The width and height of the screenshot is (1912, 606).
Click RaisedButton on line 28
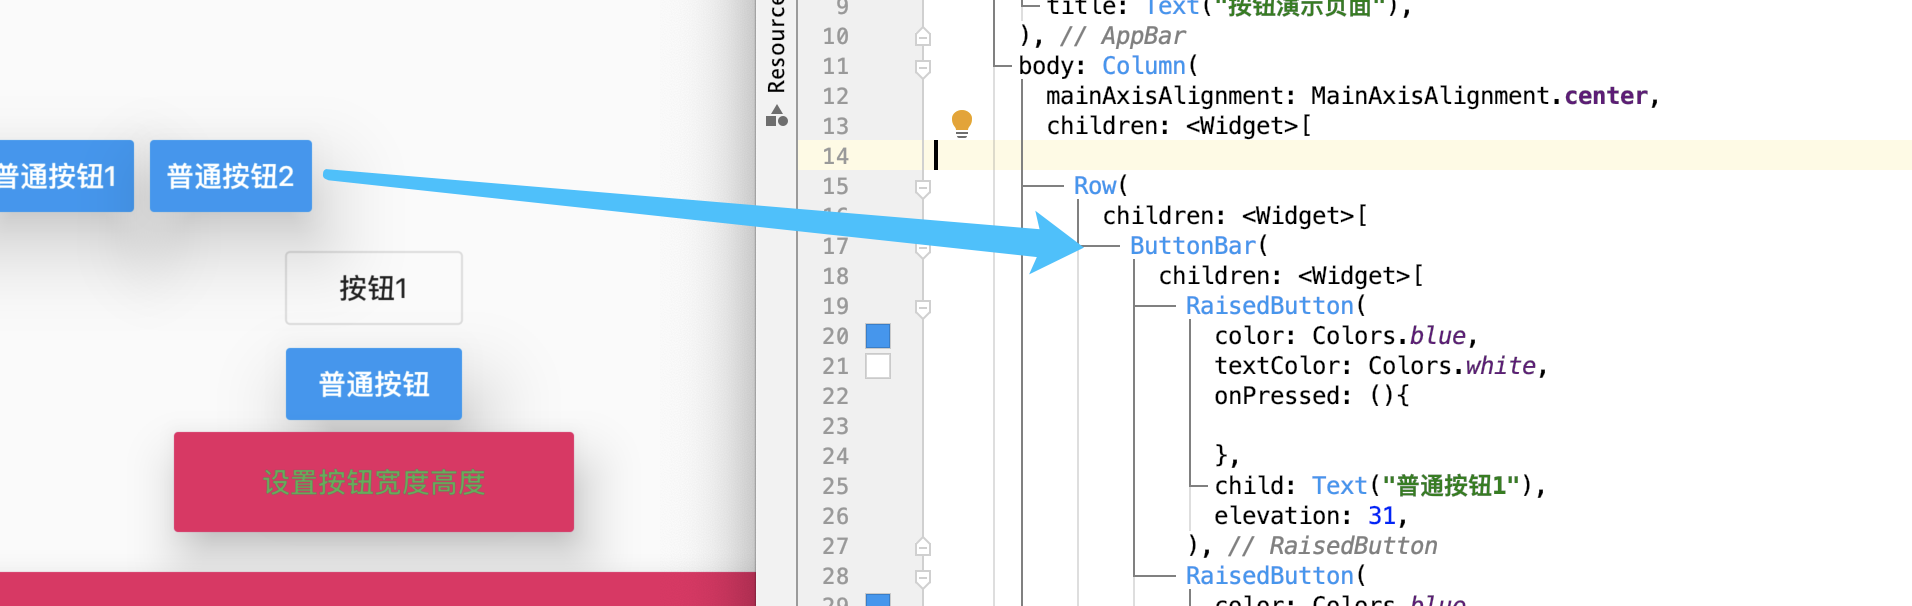click(1270, 576)
